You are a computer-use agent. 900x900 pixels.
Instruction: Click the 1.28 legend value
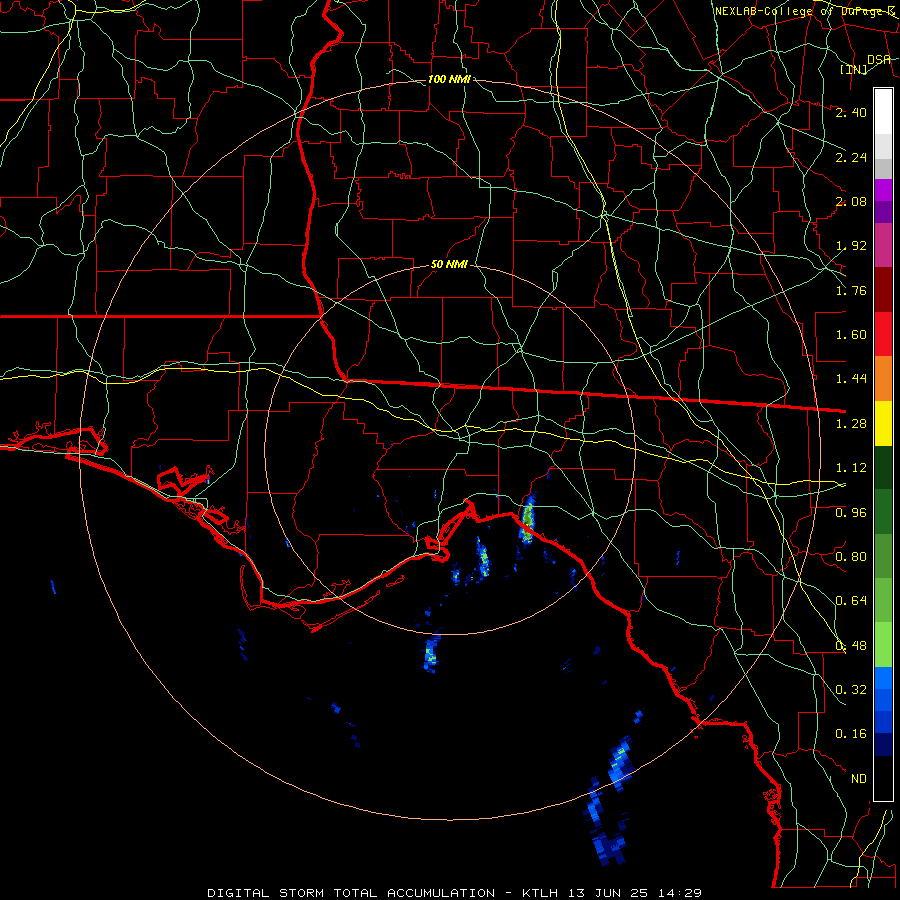coord(851,424)
